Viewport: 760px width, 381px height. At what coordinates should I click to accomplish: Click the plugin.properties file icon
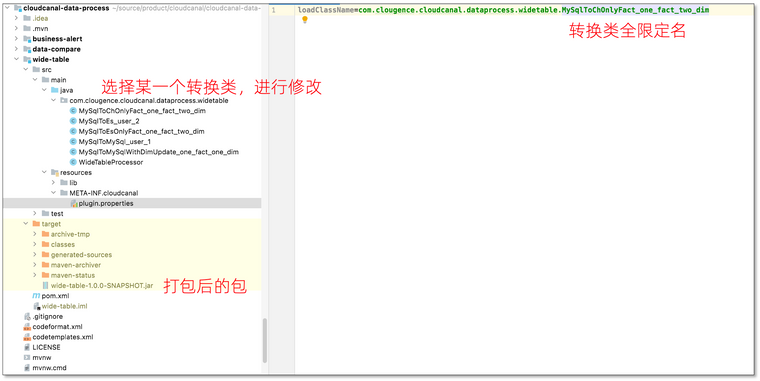coord(74,204)
